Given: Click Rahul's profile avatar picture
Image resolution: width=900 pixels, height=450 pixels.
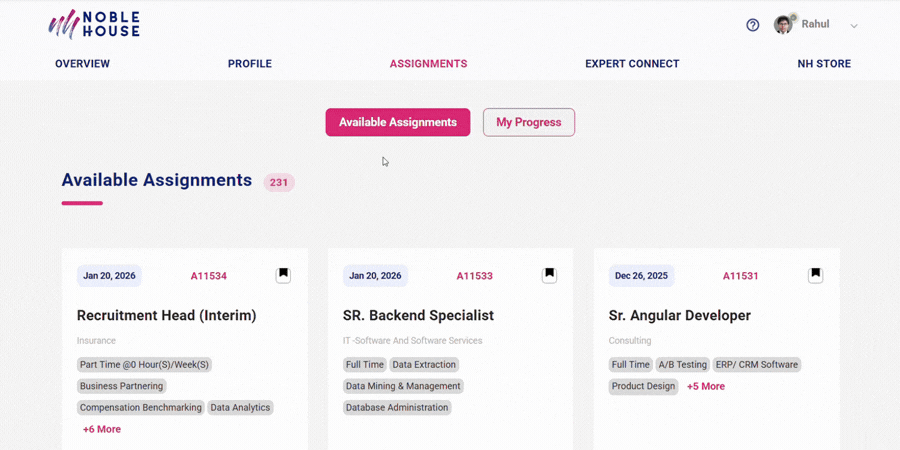Looking at the screenshot, I should [x=783, y=25].
